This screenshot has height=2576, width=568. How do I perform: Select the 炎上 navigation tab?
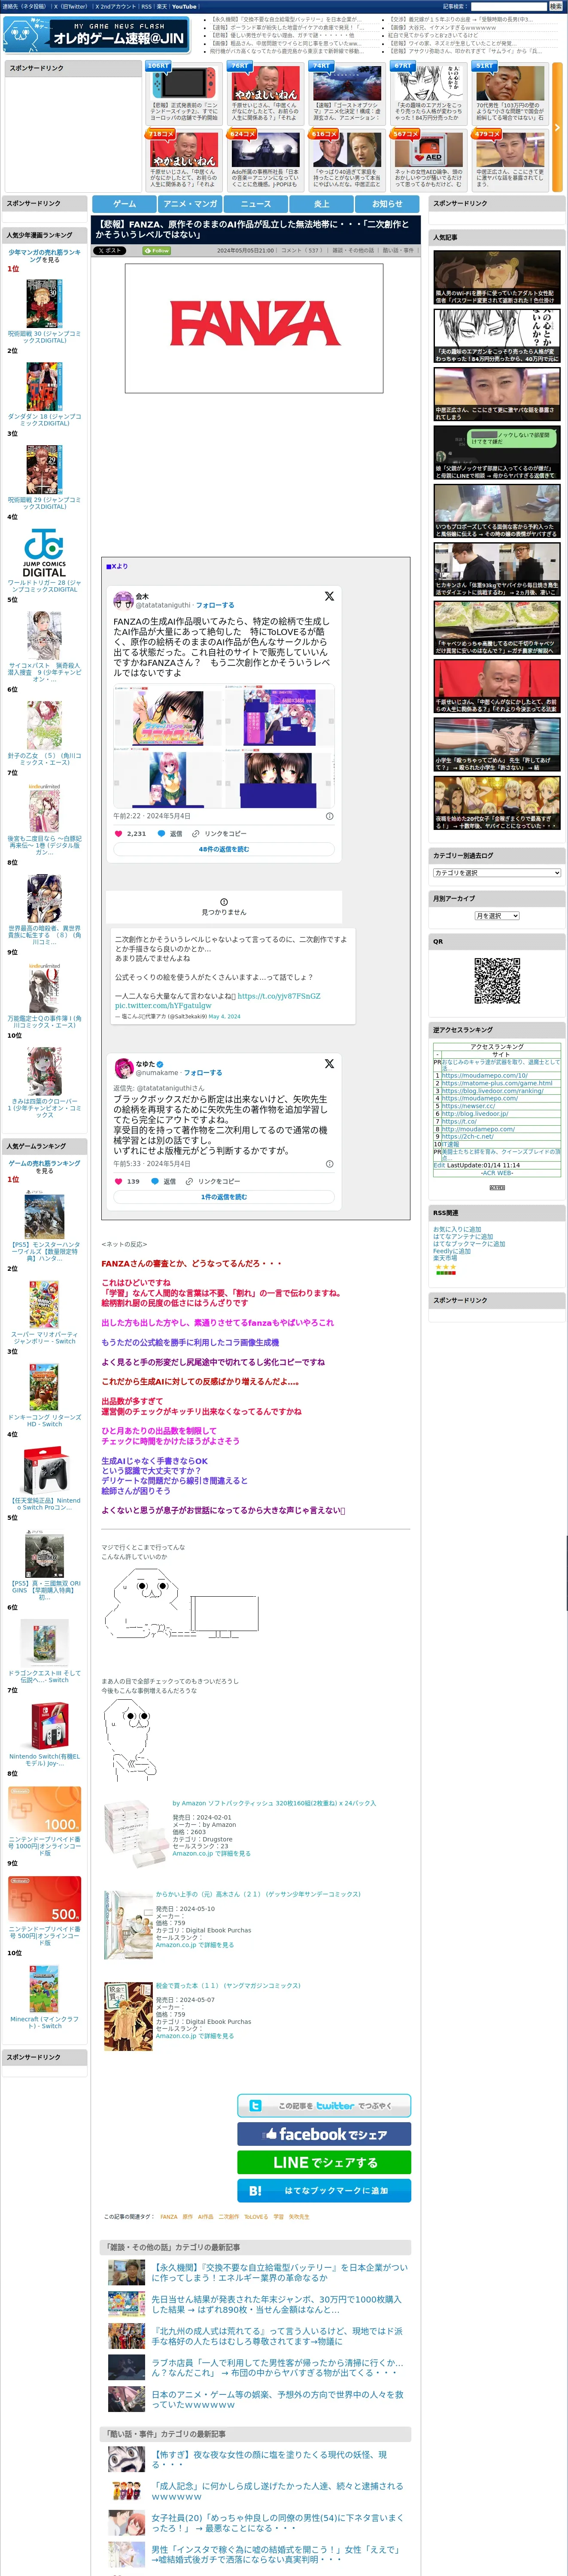tap(322, 204)
